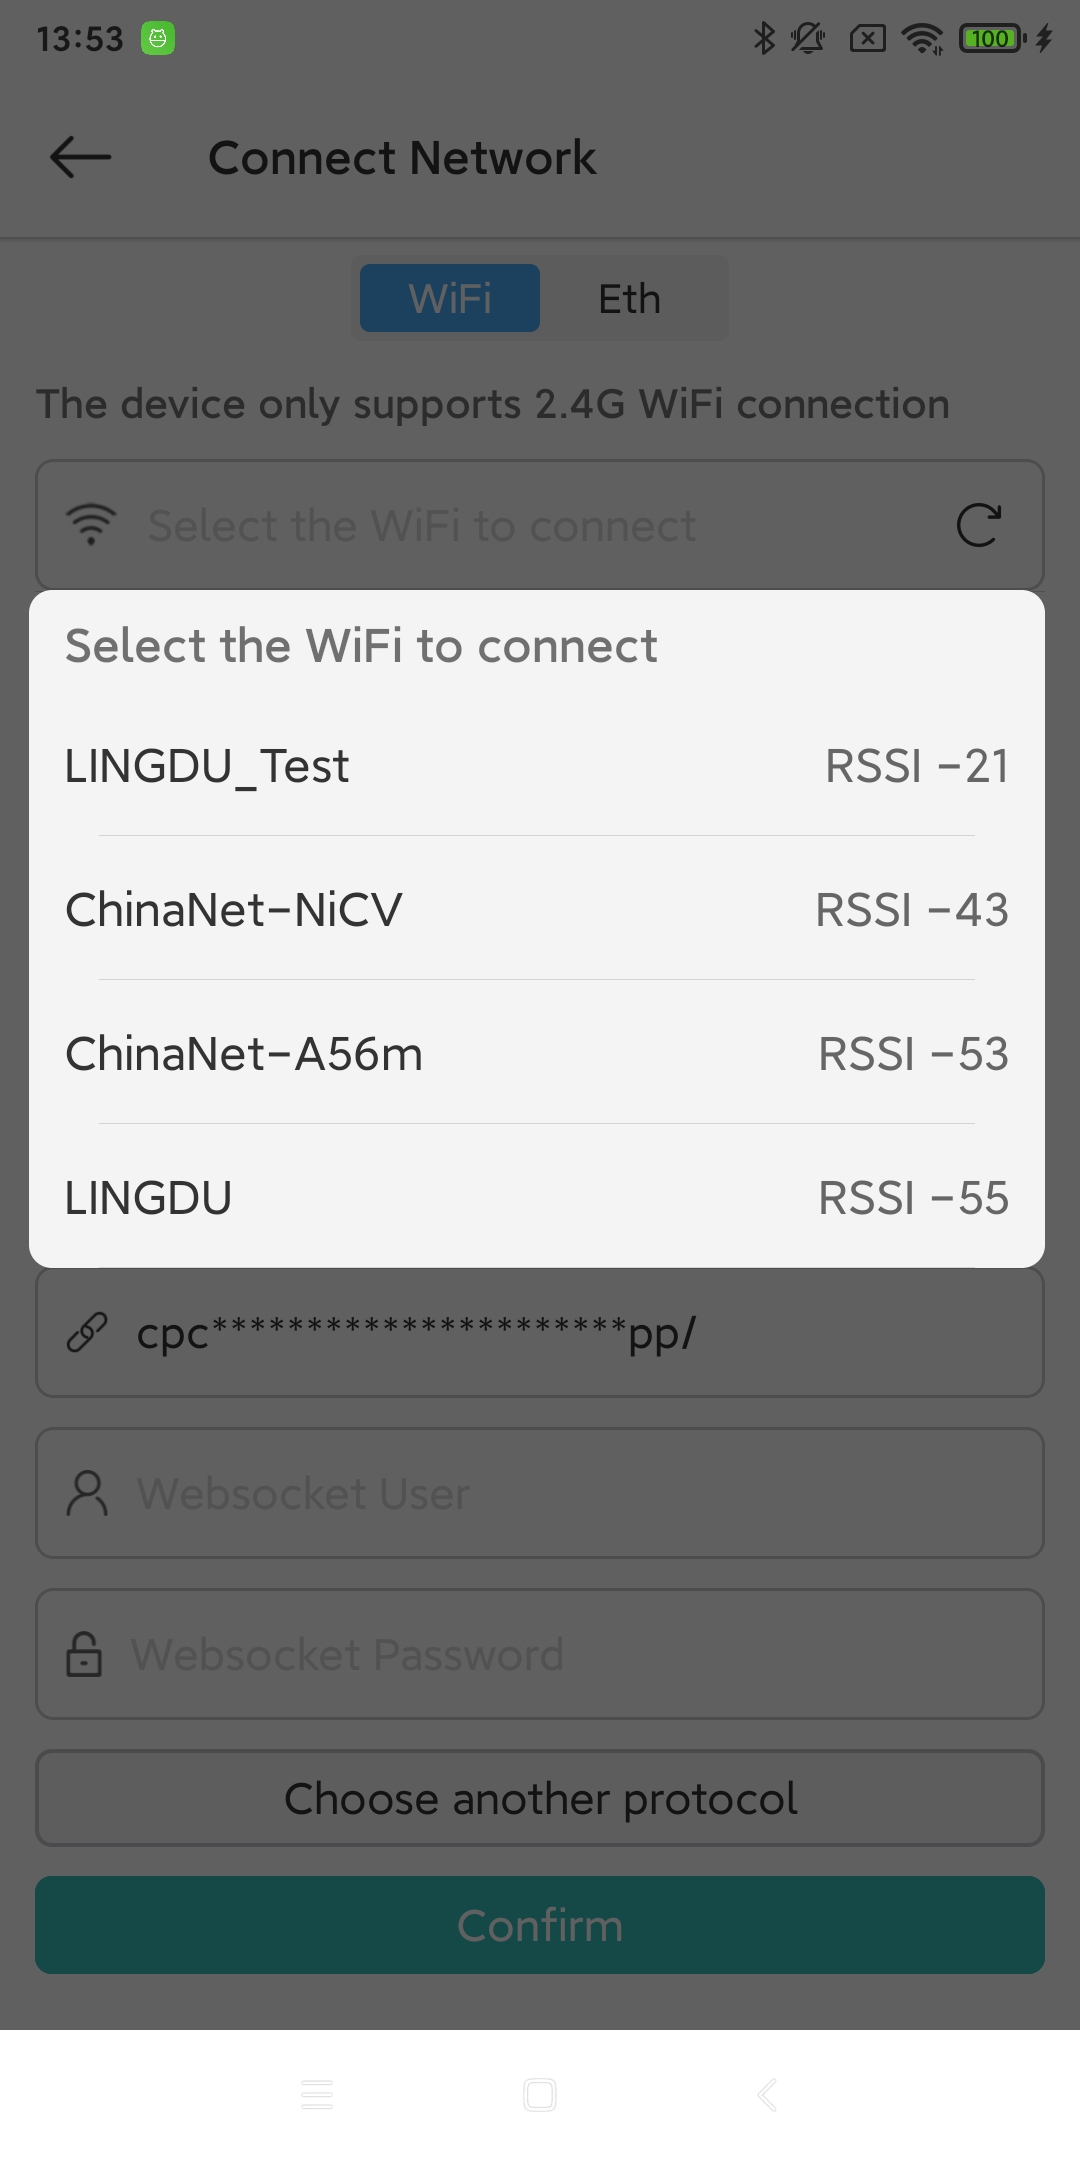Tap the Bluetooth status bar icon
This screenshot has width=1080, height=2160.
[764, 39]
